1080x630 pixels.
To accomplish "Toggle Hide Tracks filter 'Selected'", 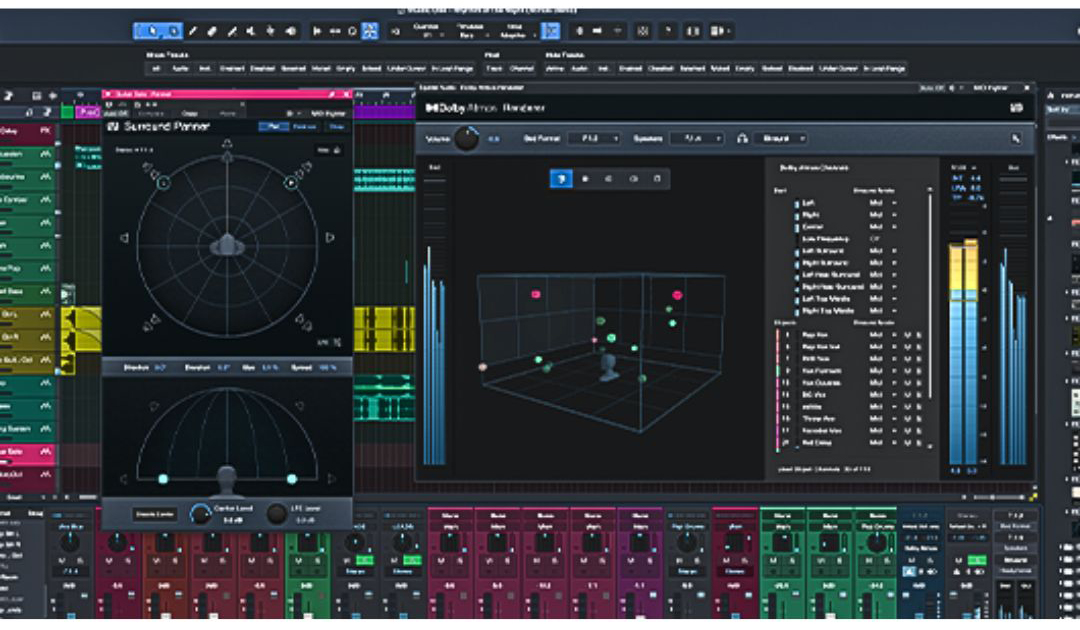I will (693, 69).
